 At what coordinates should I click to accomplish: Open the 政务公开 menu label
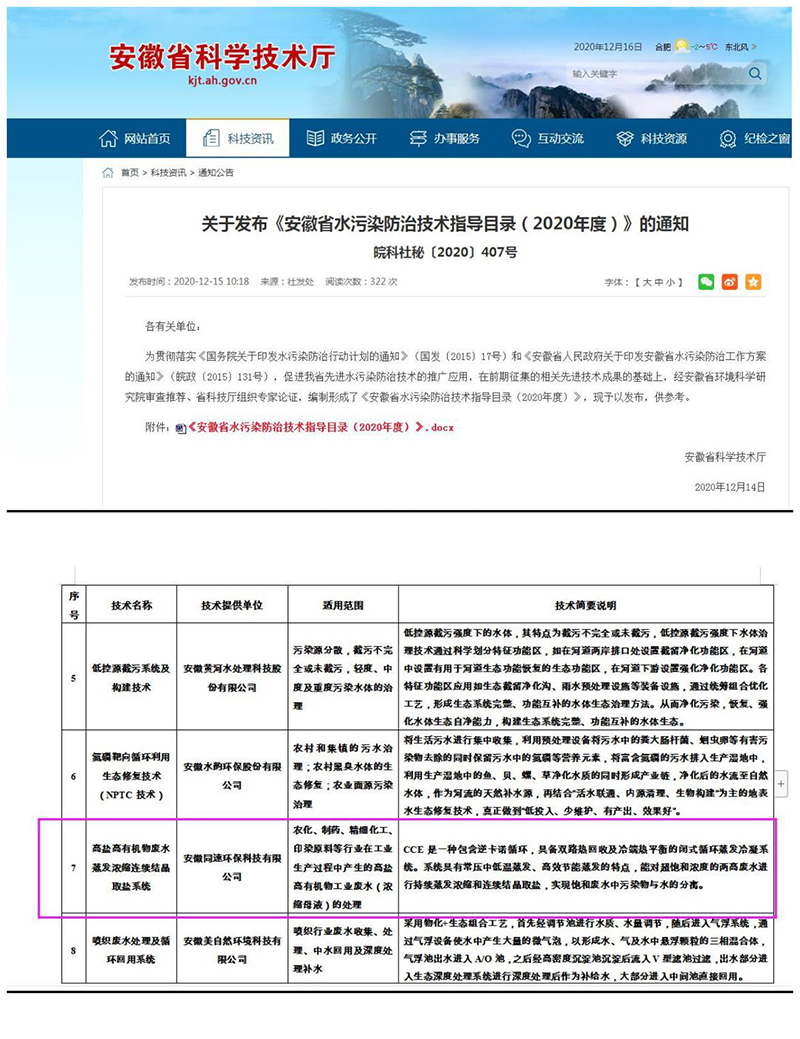[x=354, y=138]
